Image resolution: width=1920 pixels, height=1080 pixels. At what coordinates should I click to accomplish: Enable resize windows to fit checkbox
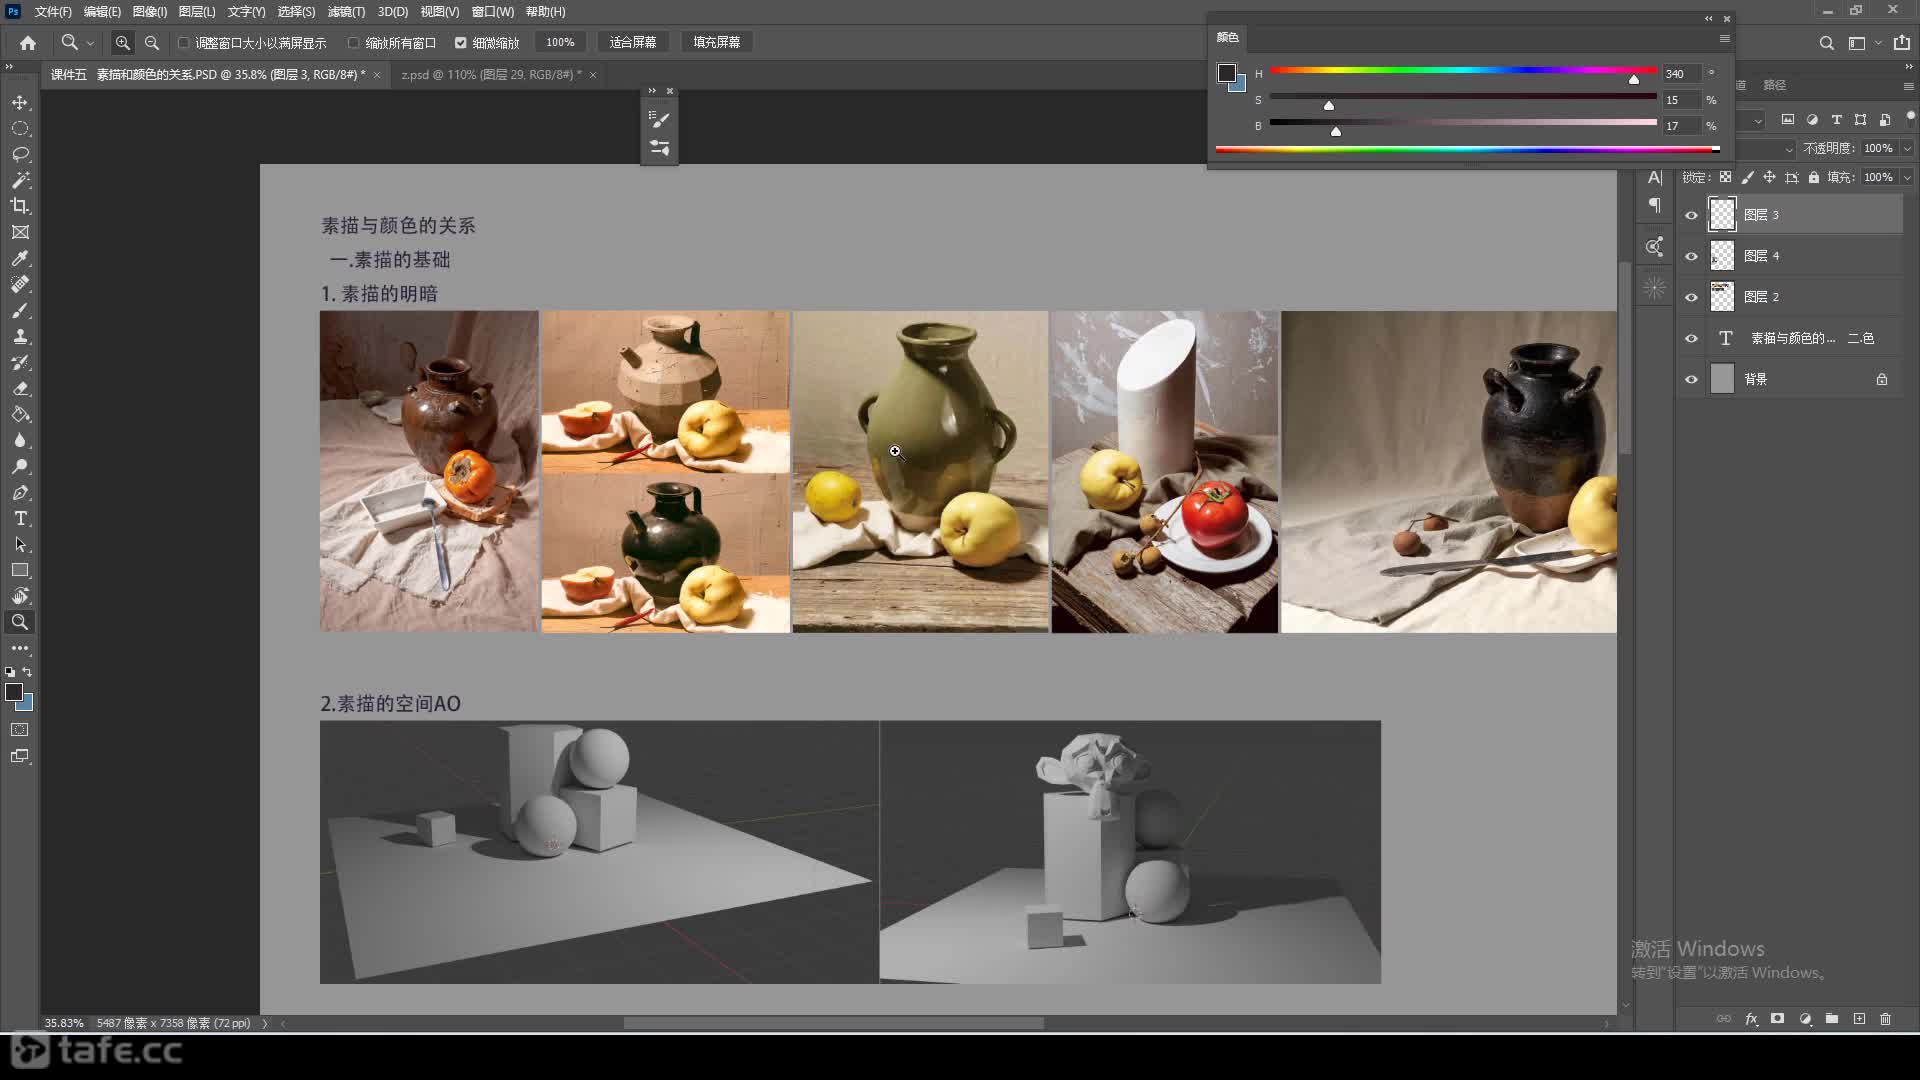[x=184, y=43]
